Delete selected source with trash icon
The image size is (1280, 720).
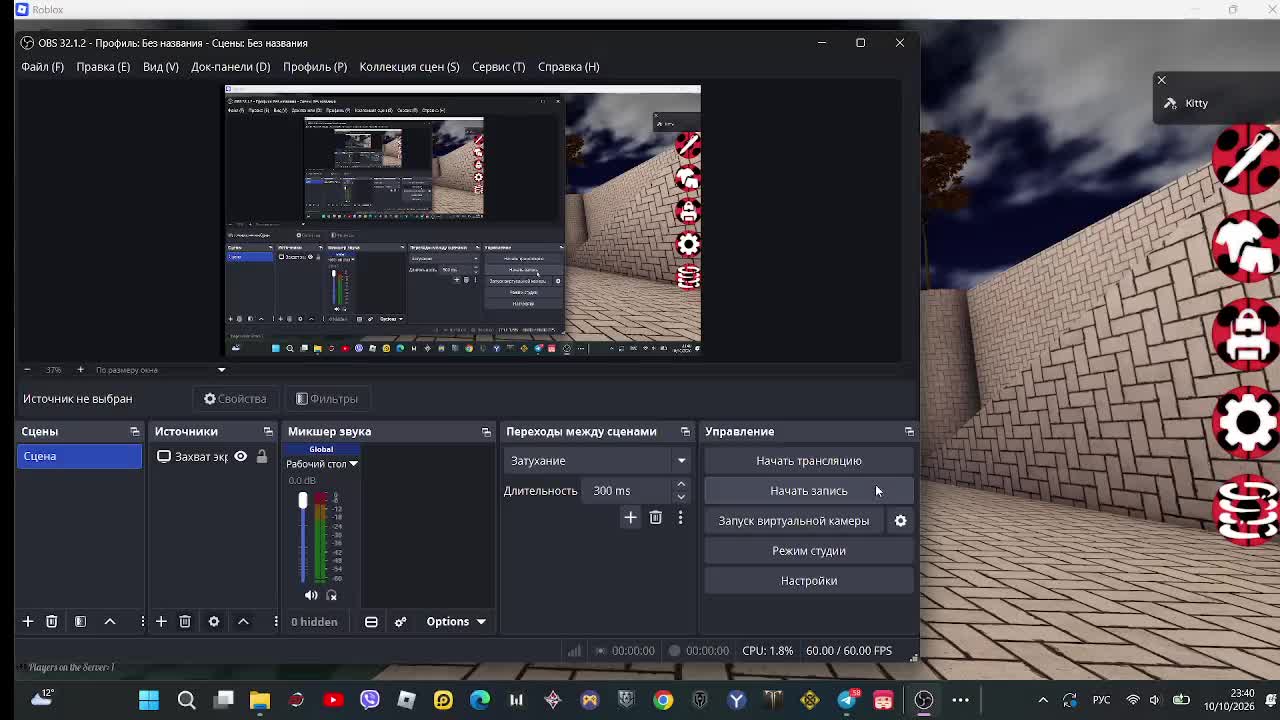click(x=185, y=621)
